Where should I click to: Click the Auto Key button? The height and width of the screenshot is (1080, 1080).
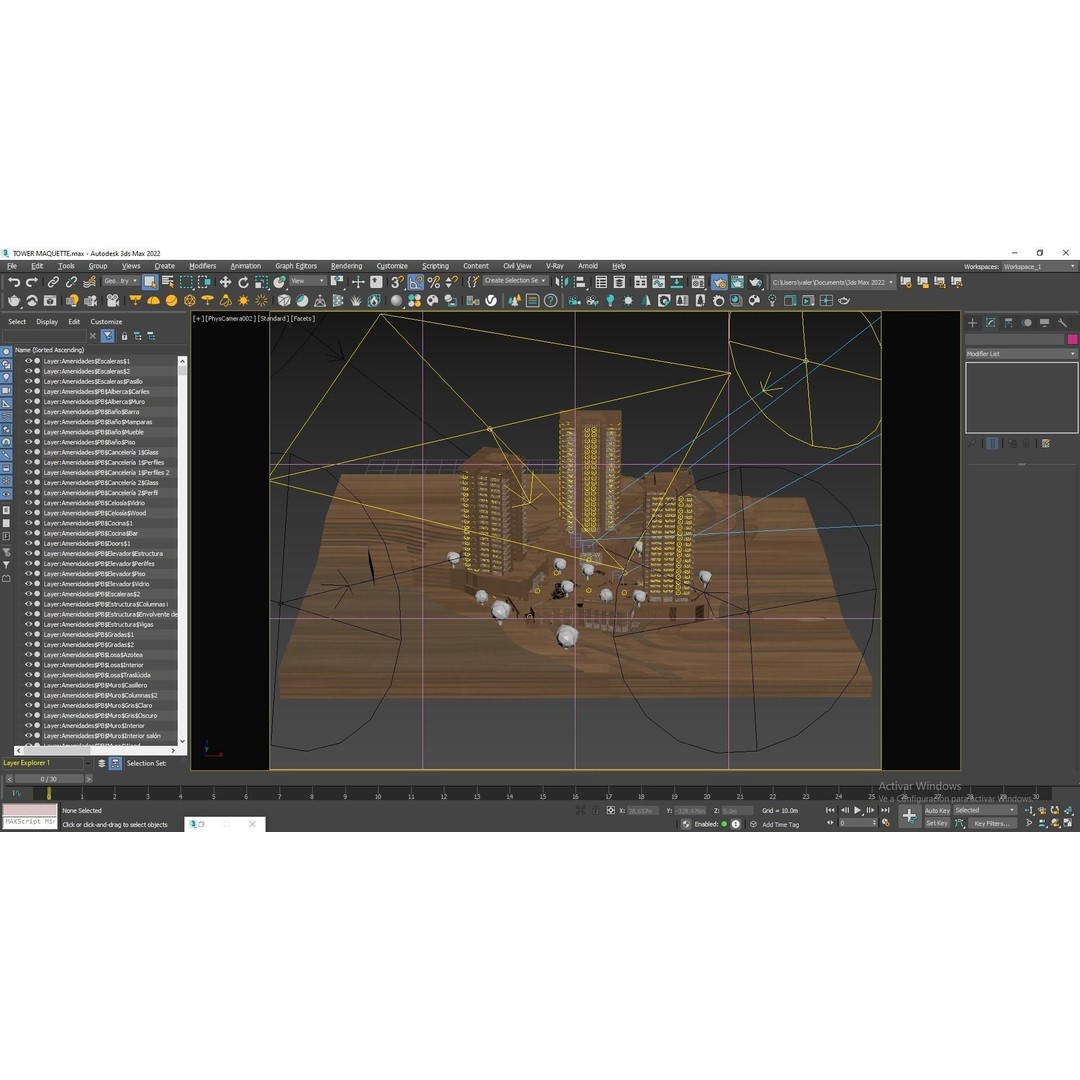[937, 811]
